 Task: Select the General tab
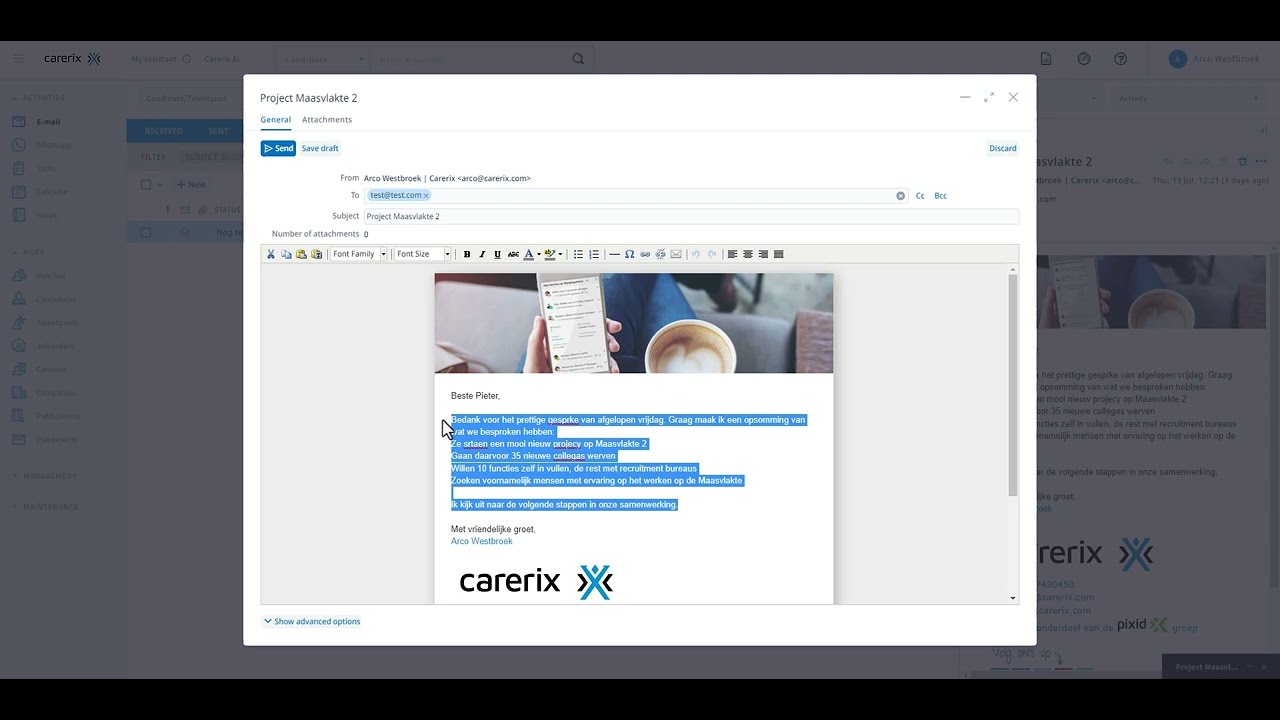276,120
